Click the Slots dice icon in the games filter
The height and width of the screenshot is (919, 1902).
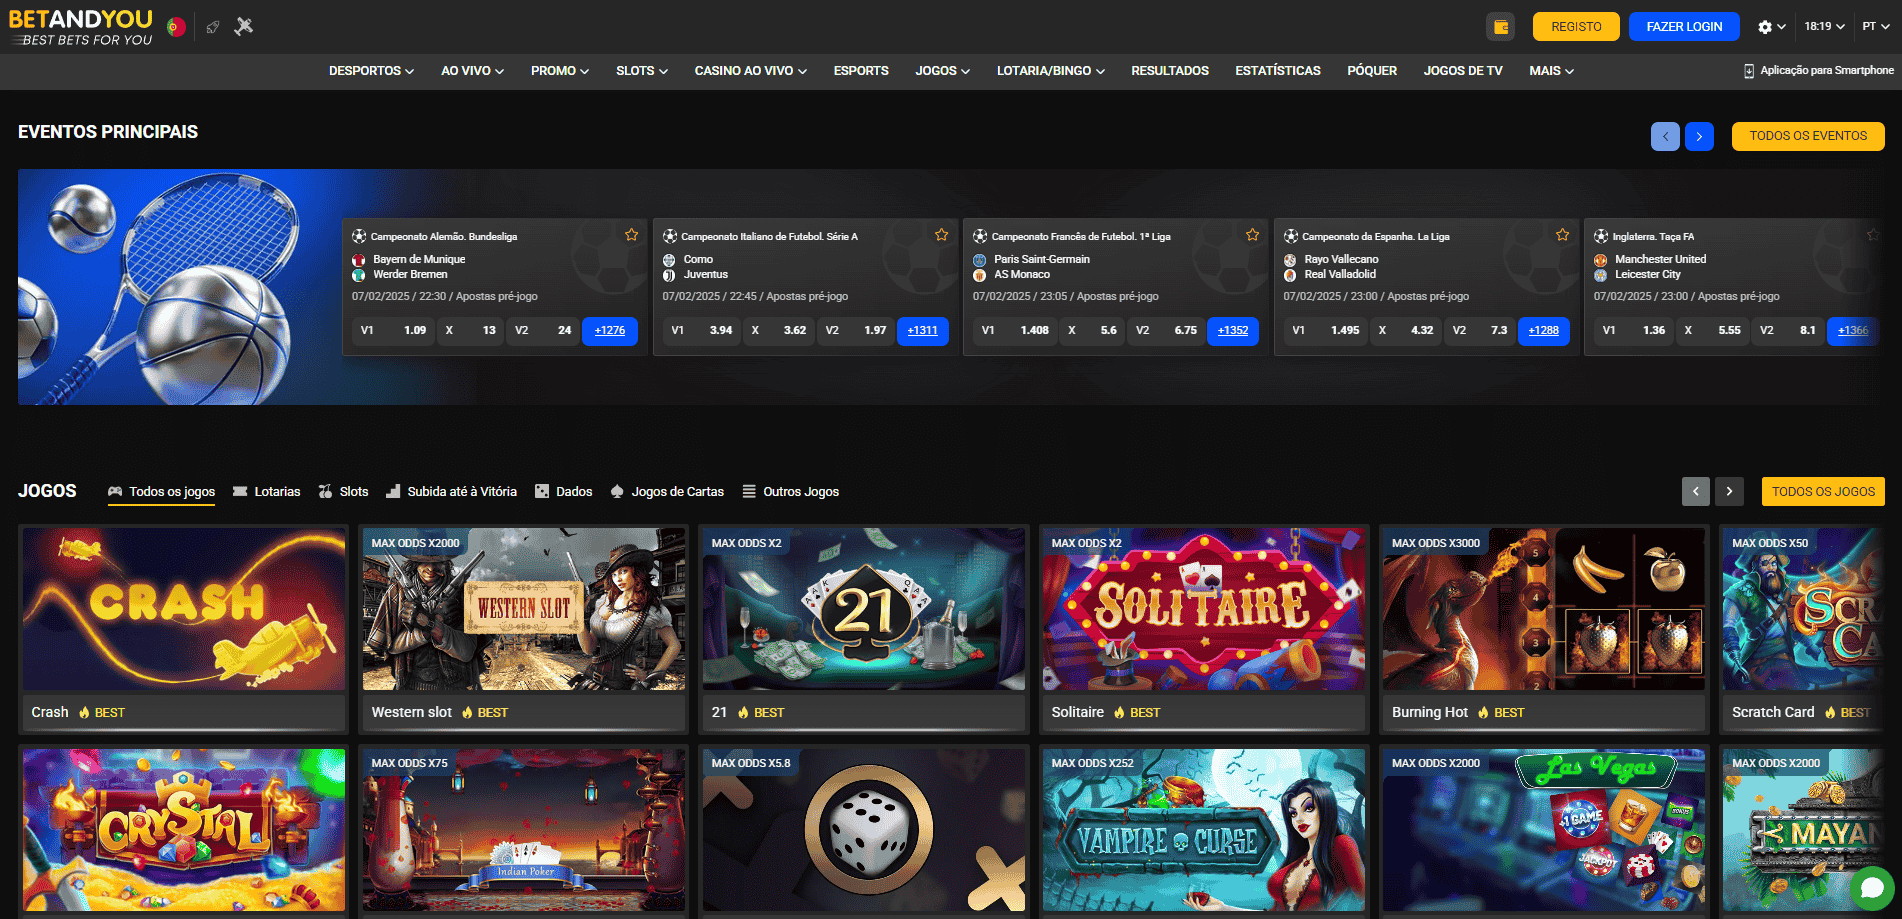(x=325, y=491)
